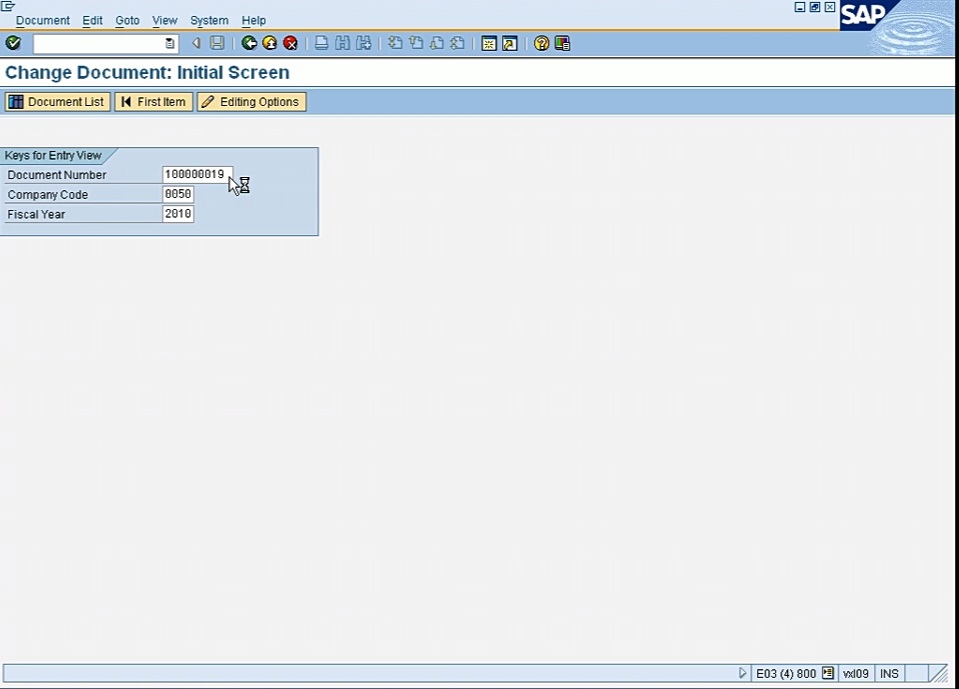Click the window resize grip in status bar
The image size is (959, 689).
[939, 674]
